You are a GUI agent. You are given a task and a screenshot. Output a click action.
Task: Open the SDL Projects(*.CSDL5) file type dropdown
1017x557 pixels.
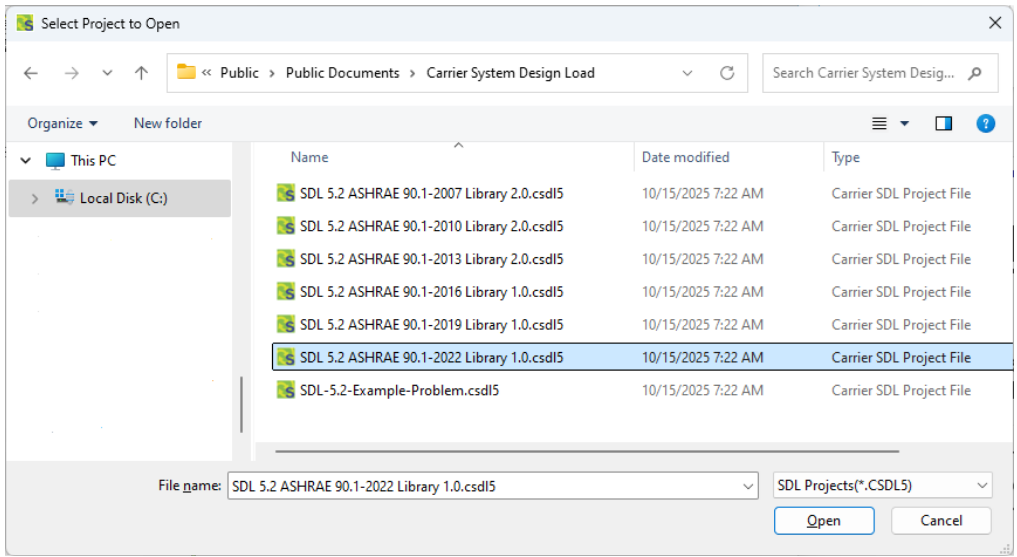tap(882, 485)
